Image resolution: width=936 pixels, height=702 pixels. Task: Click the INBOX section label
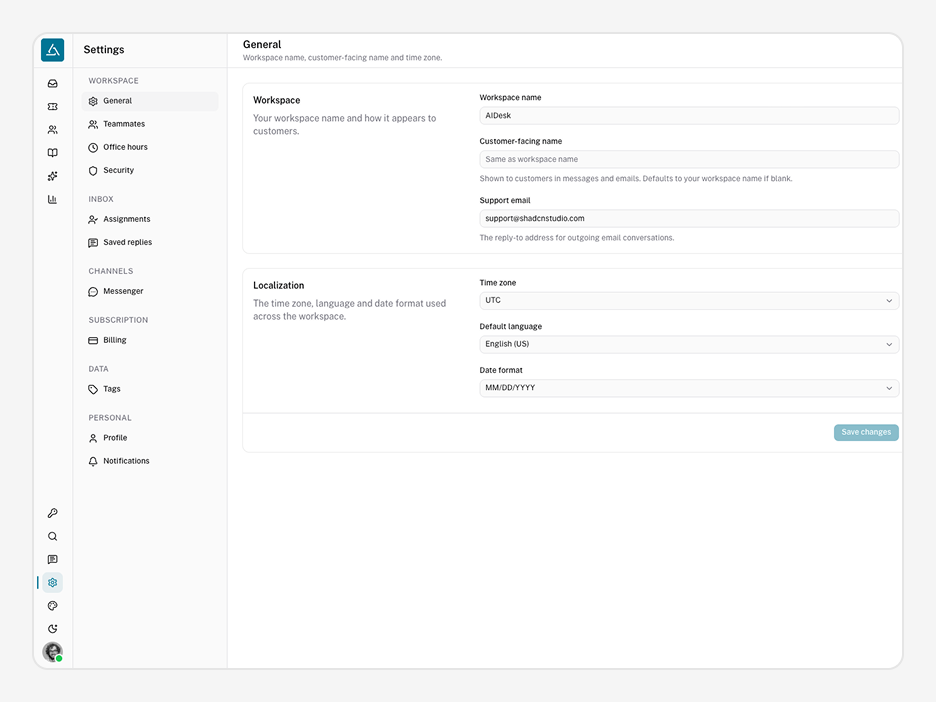[x=101, y=199]
